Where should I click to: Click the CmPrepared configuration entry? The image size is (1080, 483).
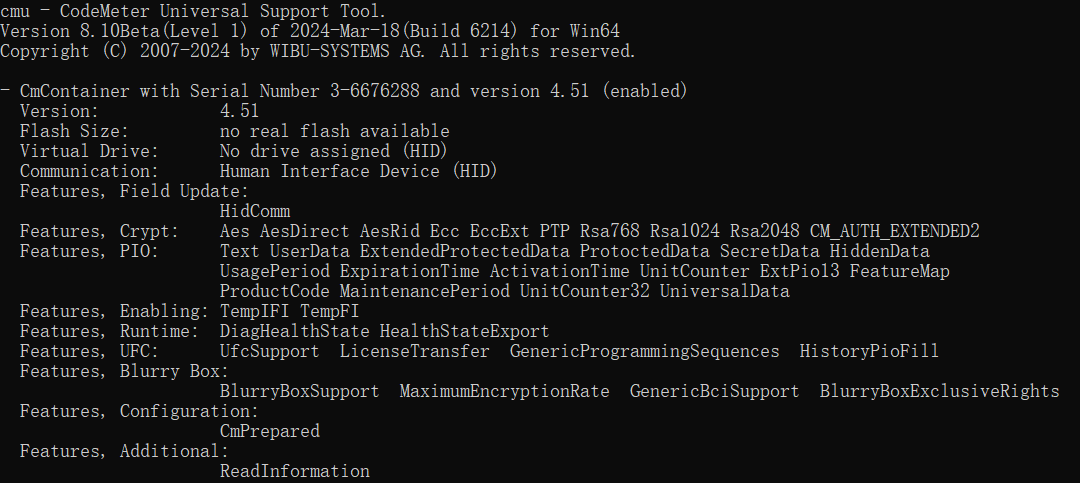270,431
